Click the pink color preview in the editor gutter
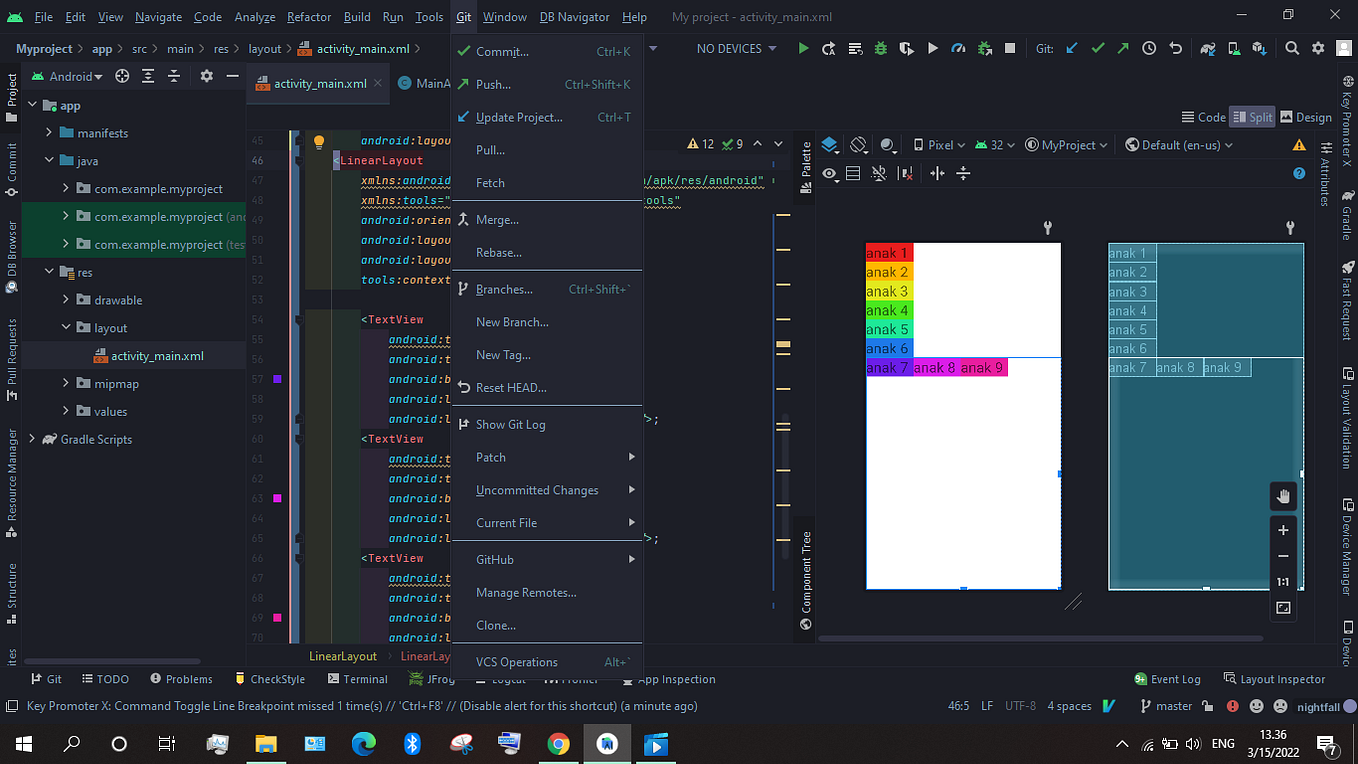Screen dimensions: 1358x764 tap(277, 498)
